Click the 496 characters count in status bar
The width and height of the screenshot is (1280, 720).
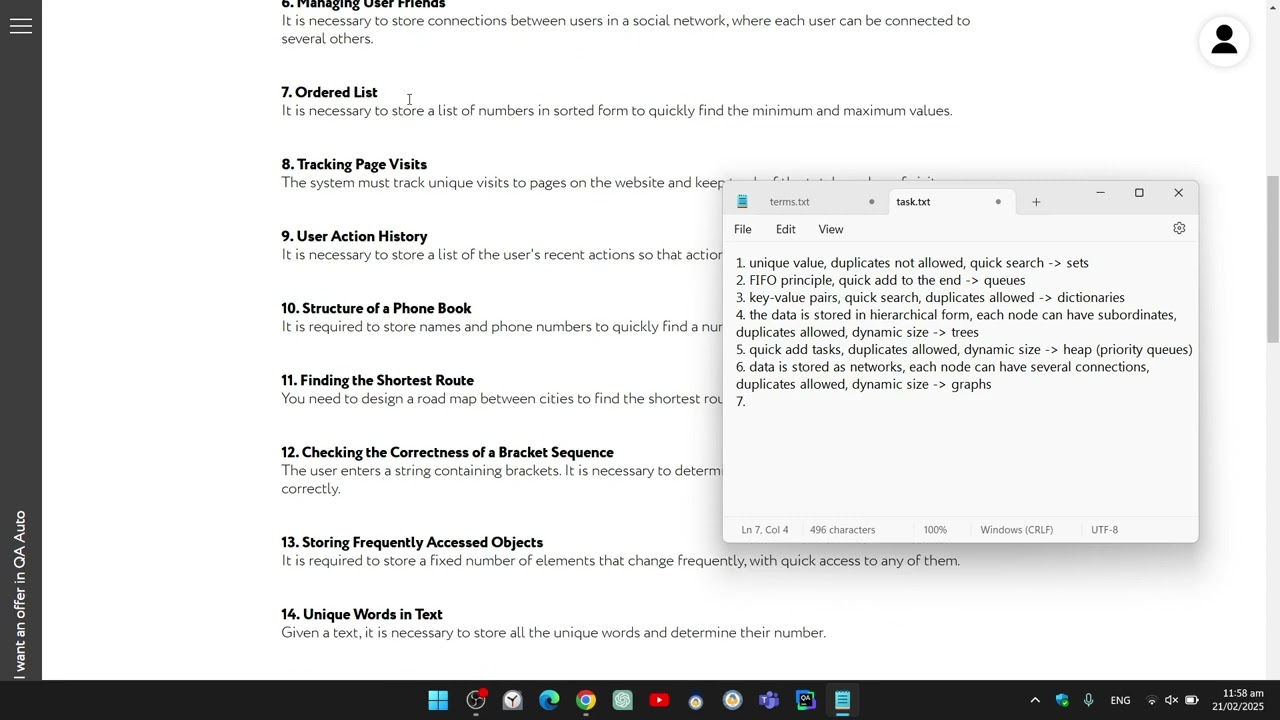click(x=842, y=530)
